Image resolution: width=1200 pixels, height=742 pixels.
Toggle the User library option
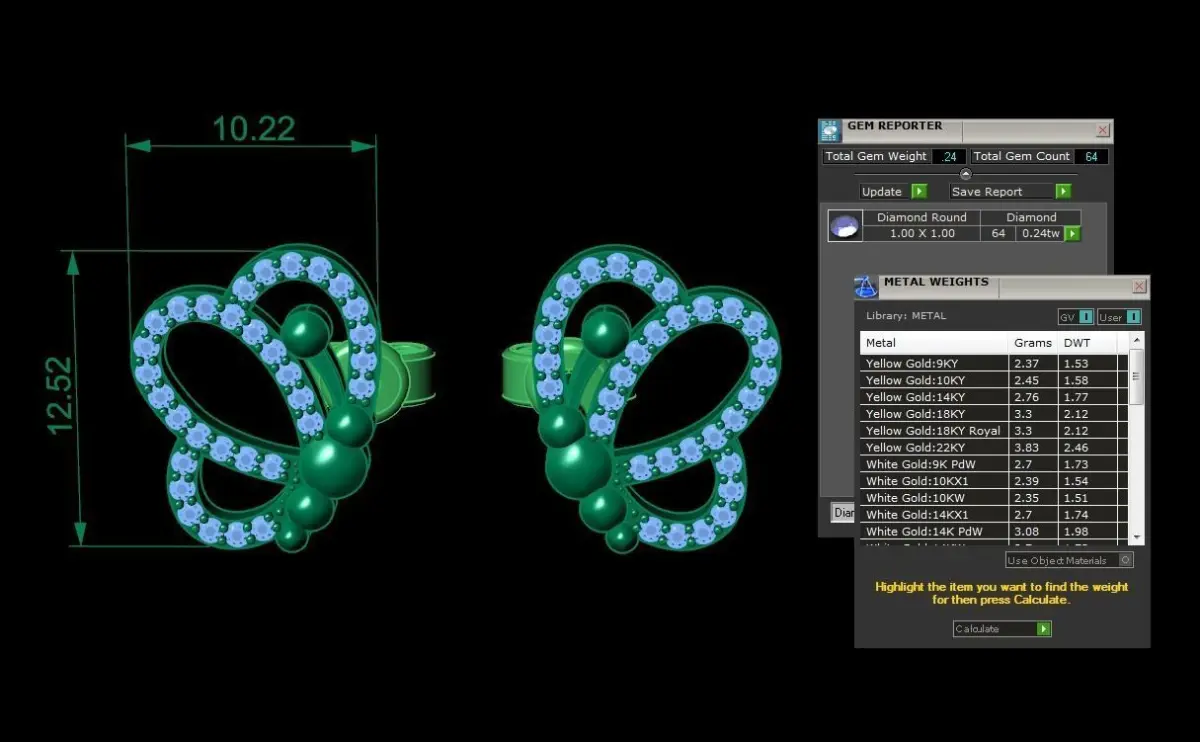[x=1119, y=317]
